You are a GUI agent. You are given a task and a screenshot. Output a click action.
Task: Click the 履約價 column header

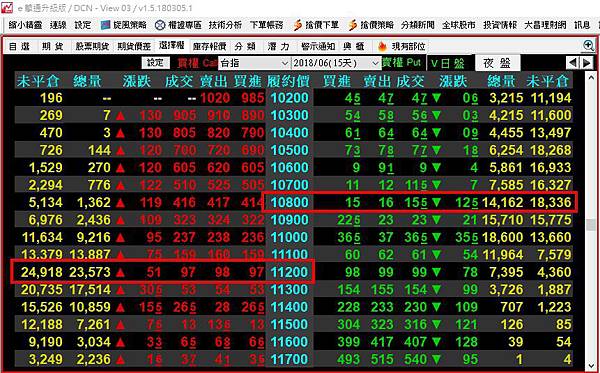click(289, 81)
